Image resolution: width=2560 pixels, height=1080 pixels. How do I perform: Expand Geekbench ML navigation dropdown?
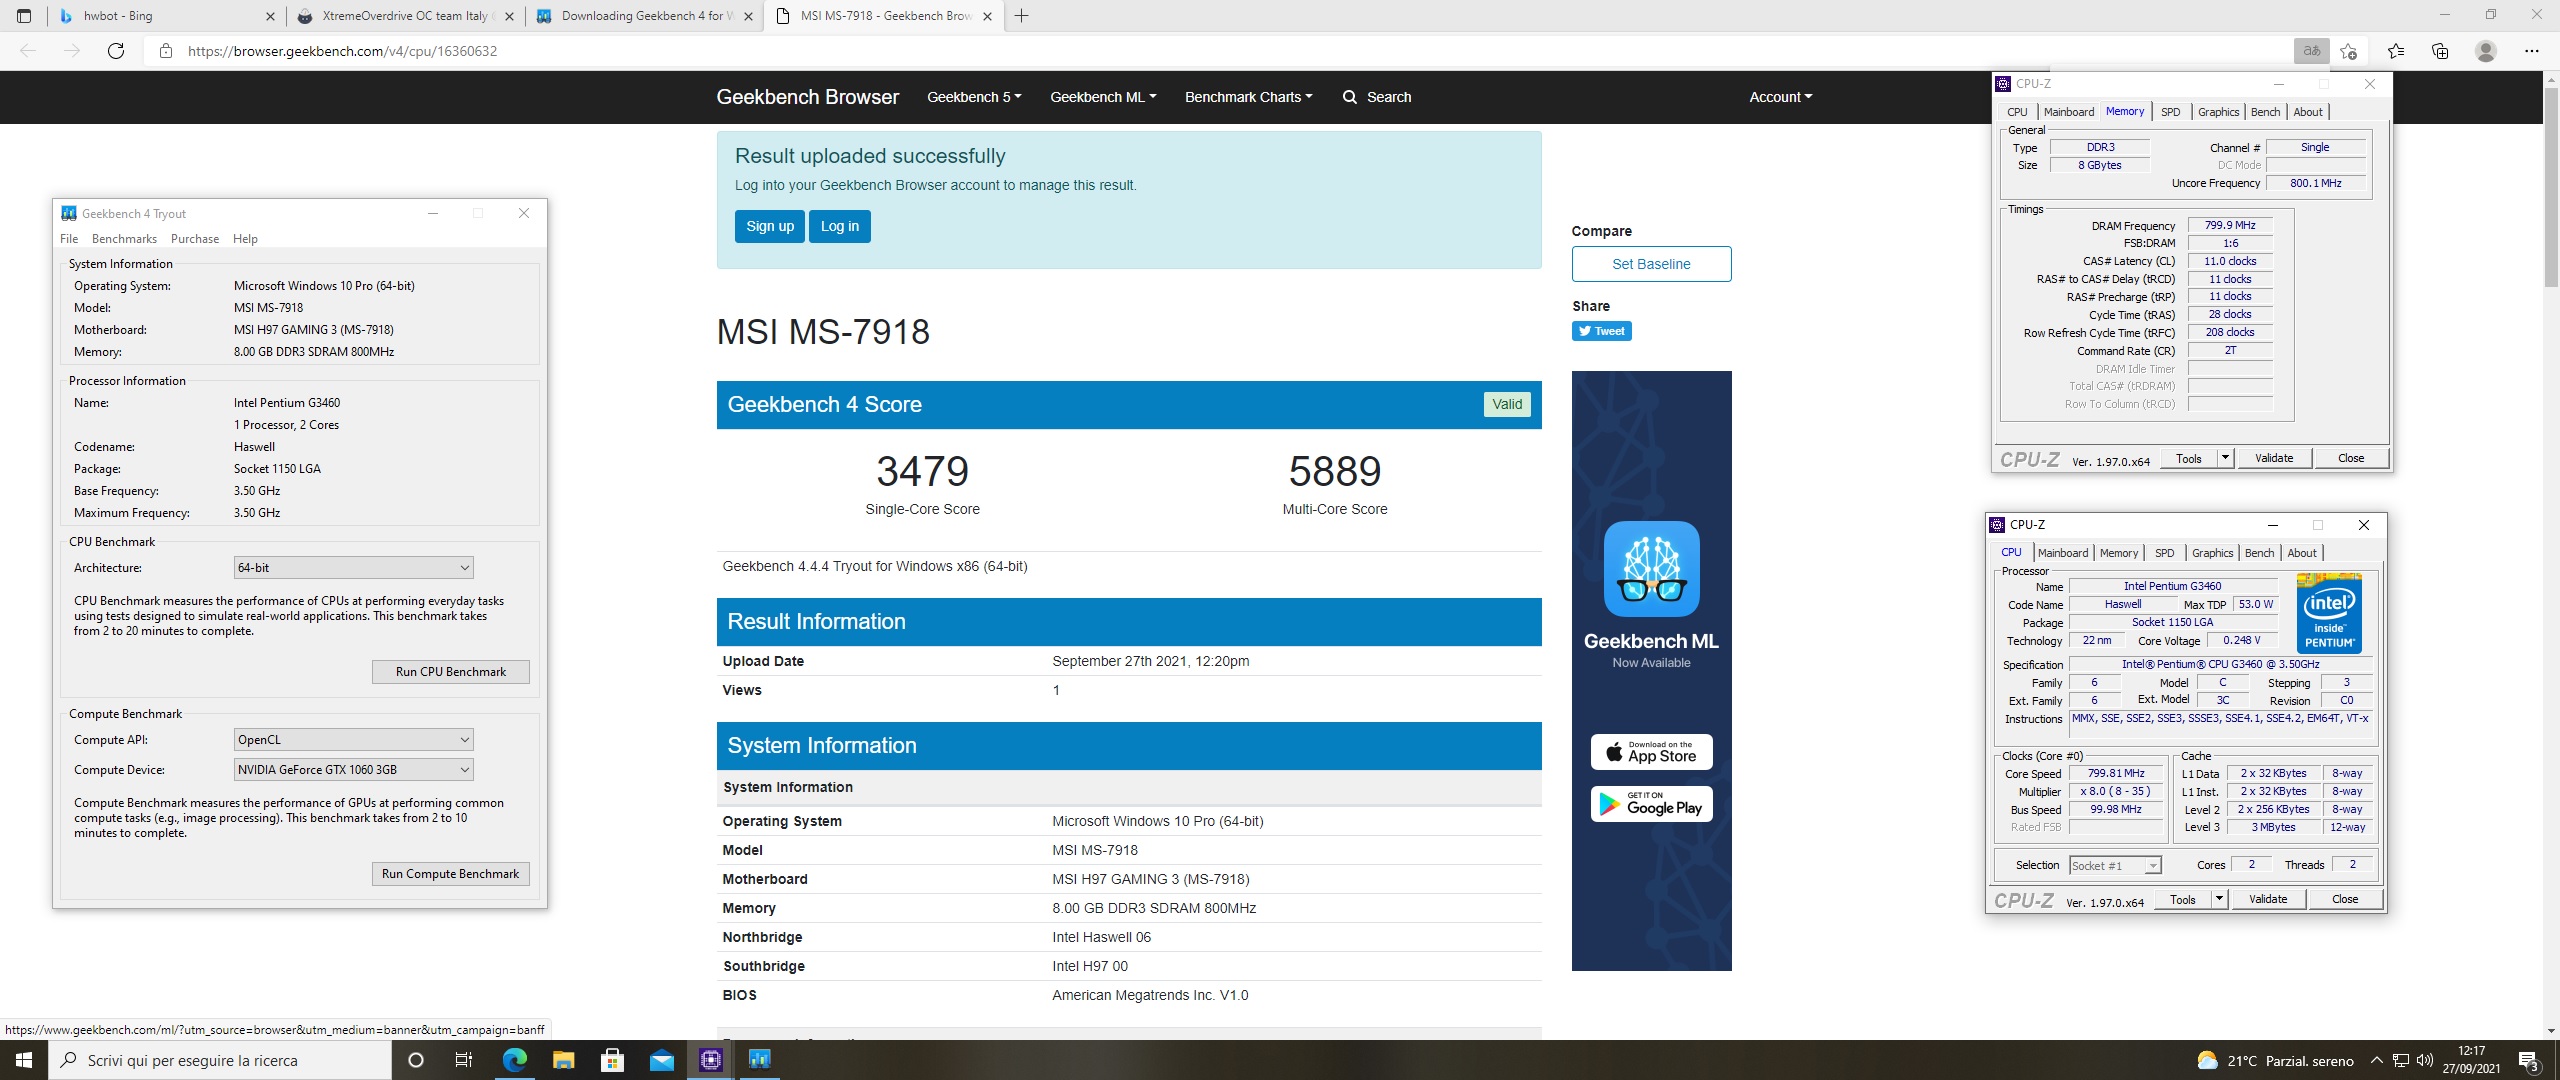point(1103,97)
